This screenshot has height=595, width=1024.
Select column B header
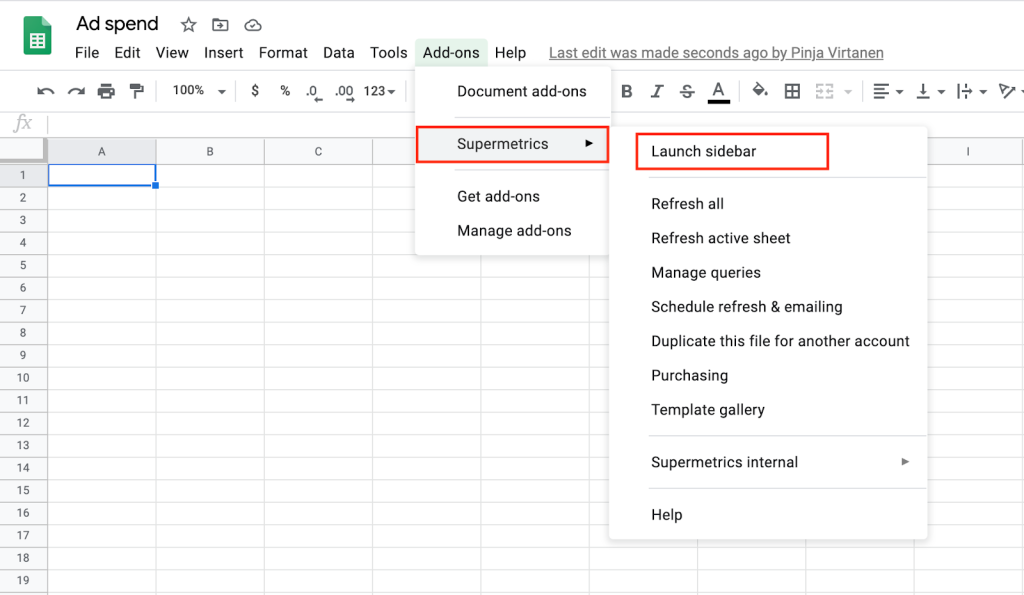(210, 152)
